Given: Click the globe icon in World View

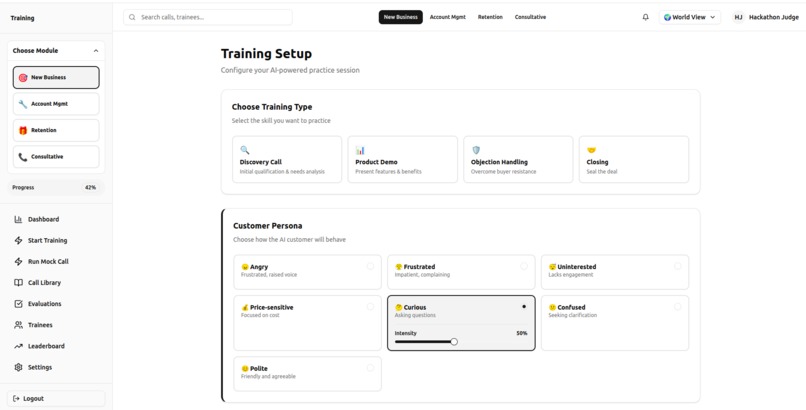Looking at the screenshot, I should [x=667, y=17].
